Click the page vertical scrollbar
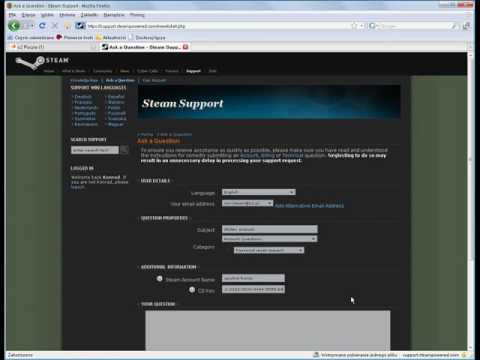The image size is (480, 360). (470, 201)
